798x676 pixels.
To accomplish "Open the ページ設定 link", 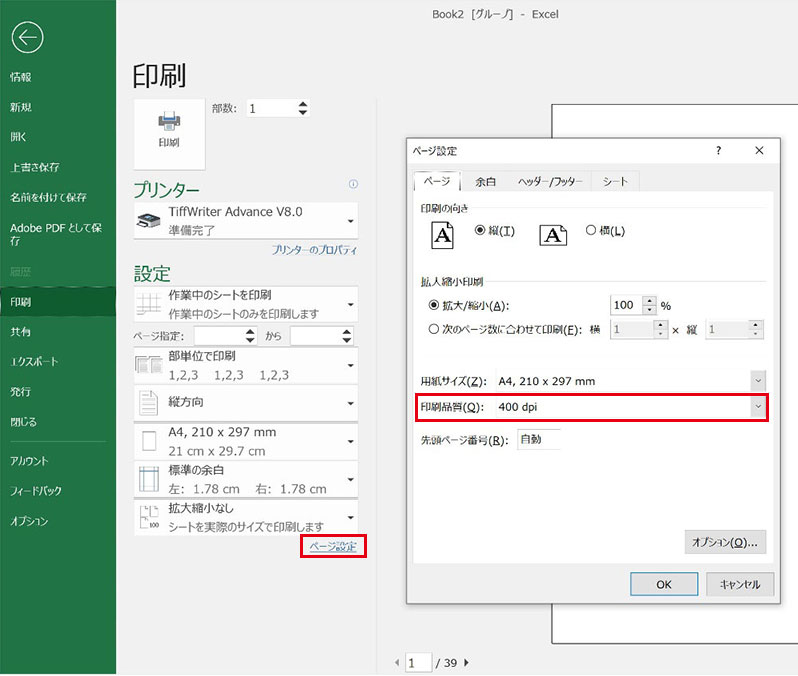I will click(x=333, y=546).
